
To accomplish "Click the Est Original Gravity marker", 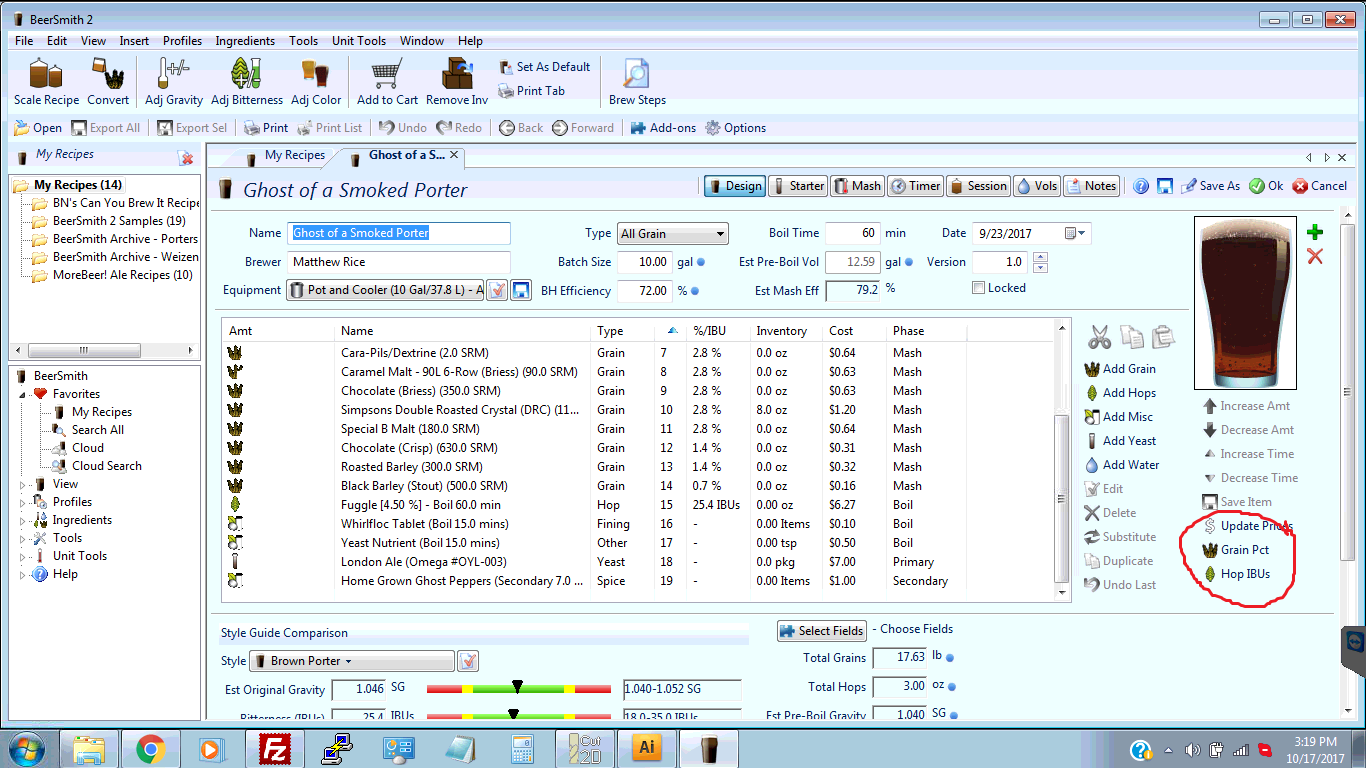I will pyautogui.click(x=517, y=686).
